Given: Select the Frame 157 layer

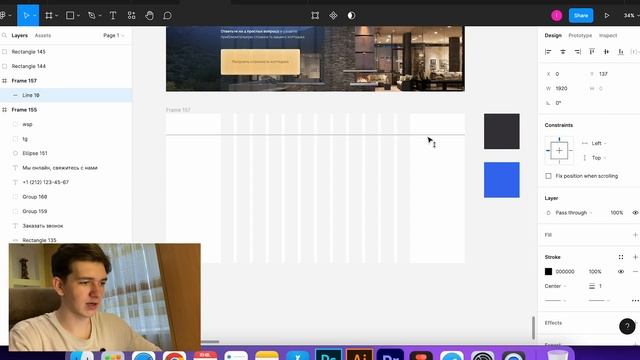Looking at the screenshot, I should [x=66, y=81].
